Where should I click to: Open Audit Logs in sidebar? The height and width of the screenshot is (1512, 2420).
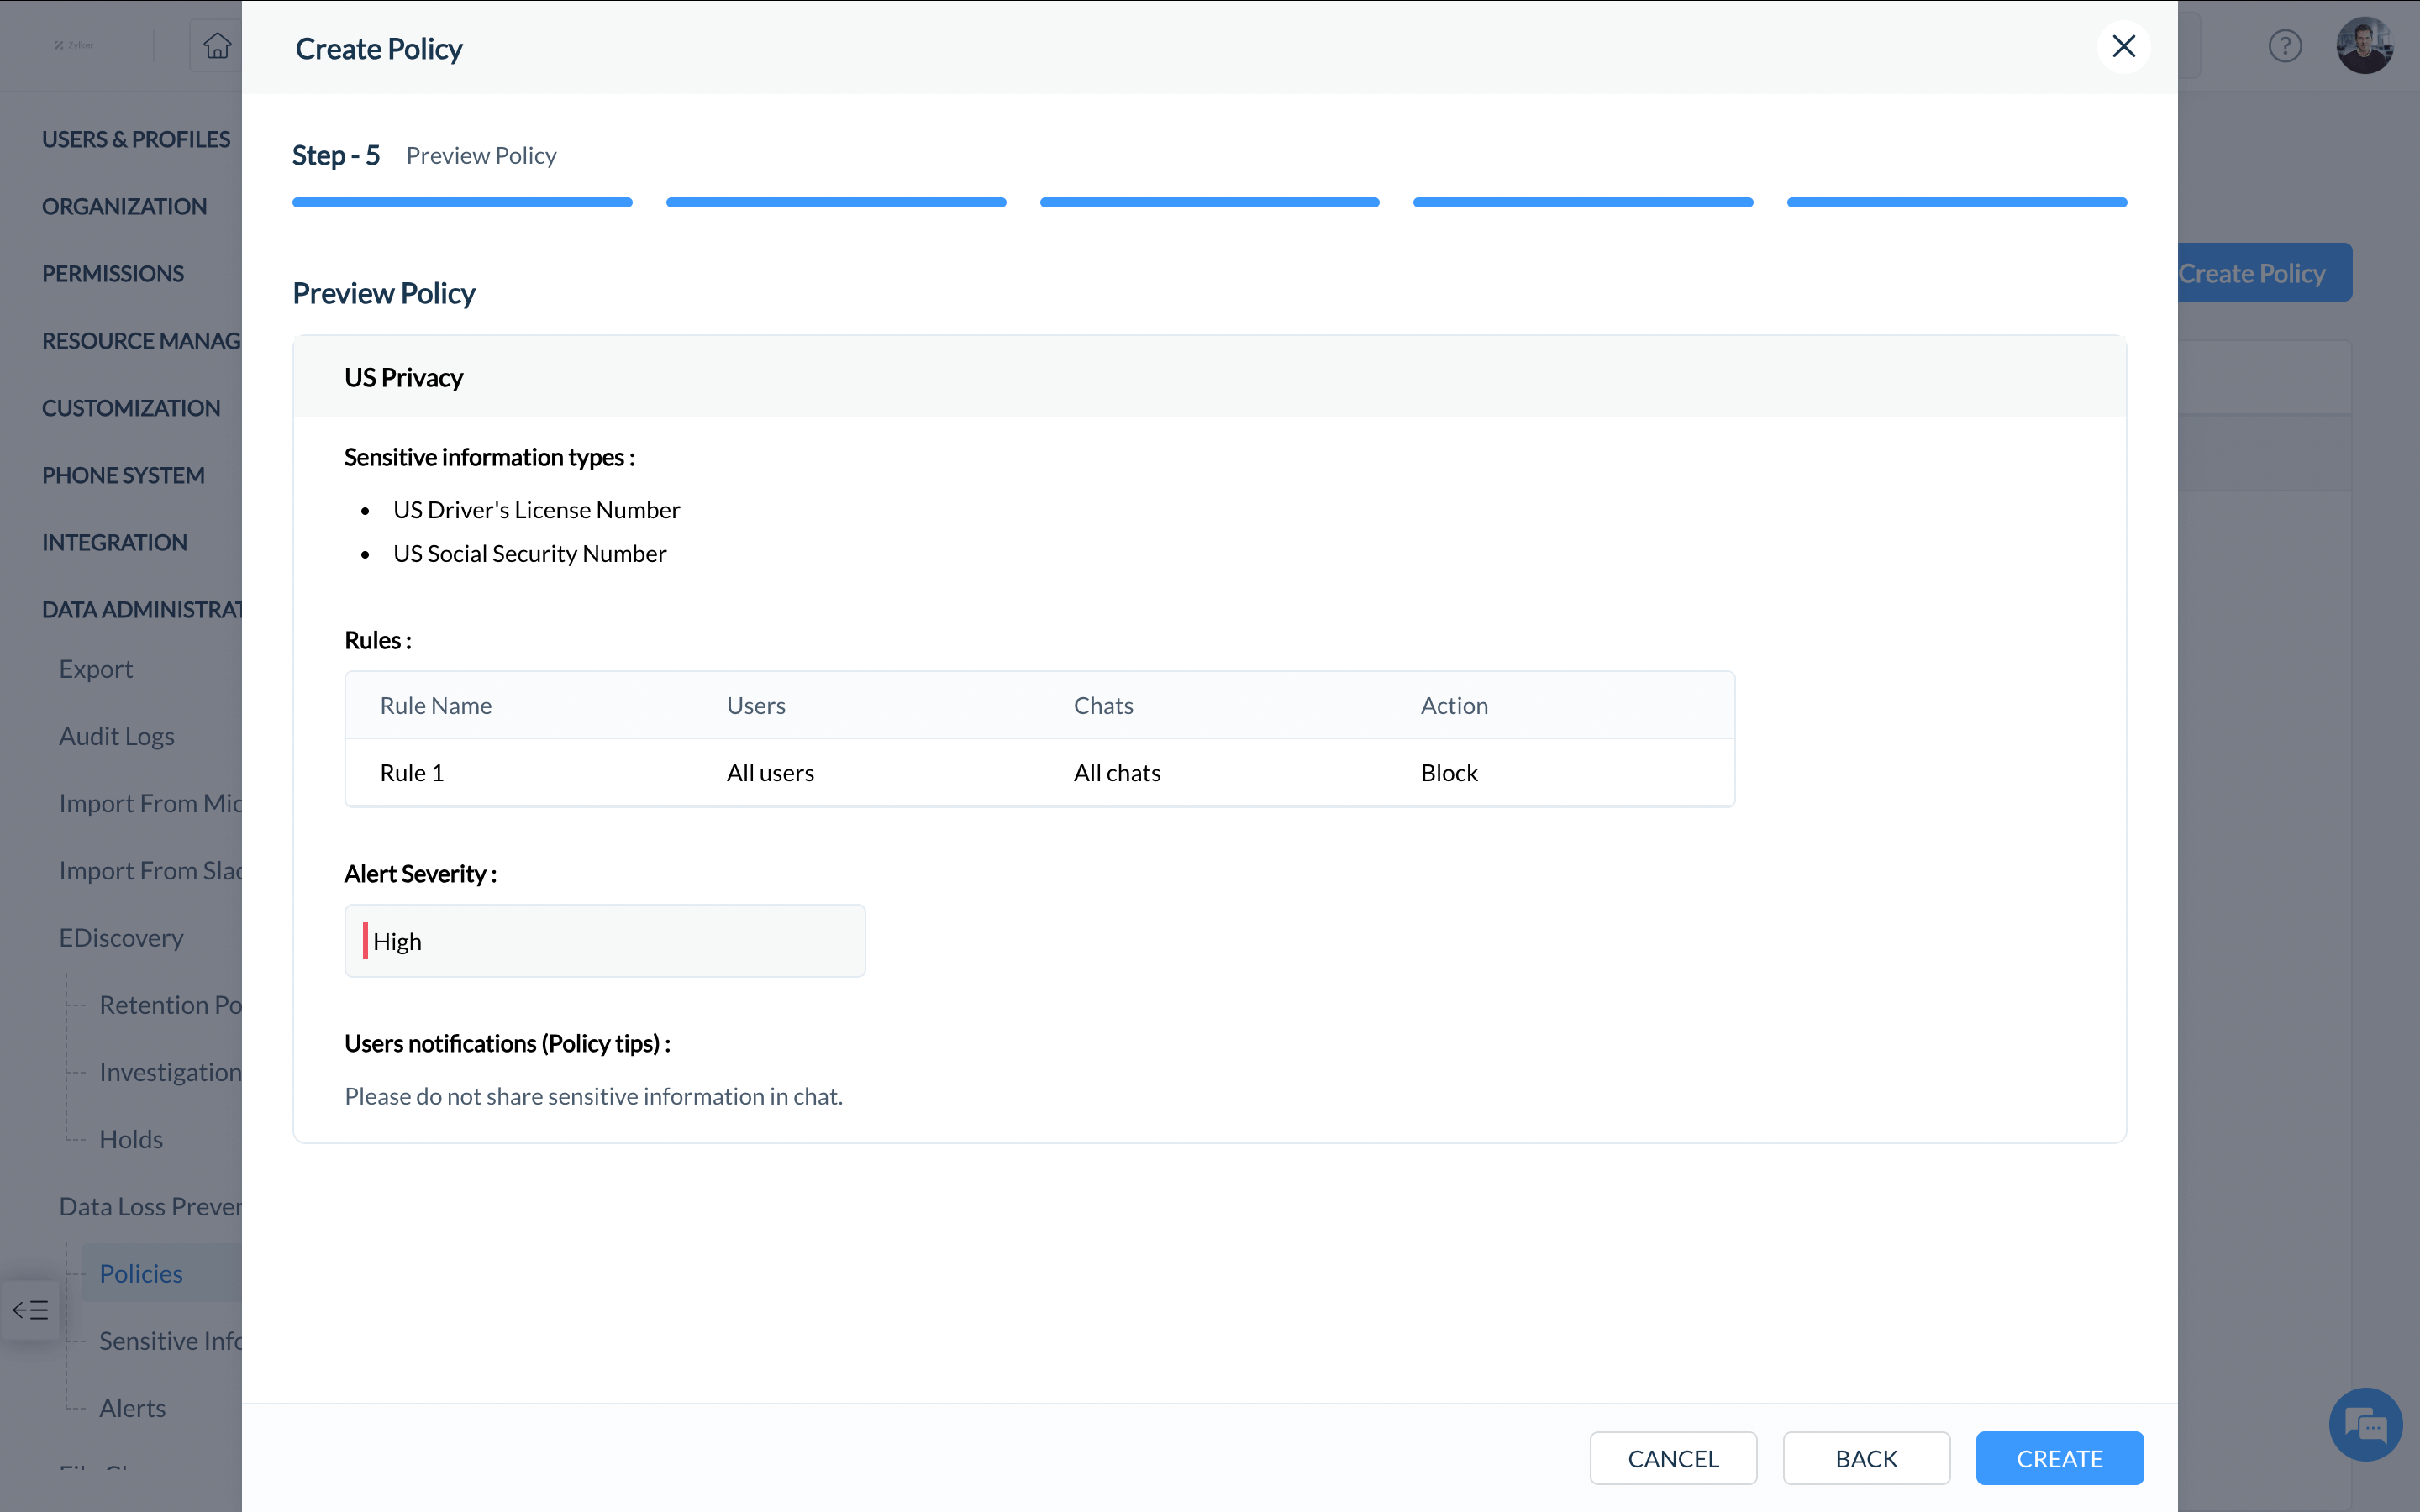(116, 736)
